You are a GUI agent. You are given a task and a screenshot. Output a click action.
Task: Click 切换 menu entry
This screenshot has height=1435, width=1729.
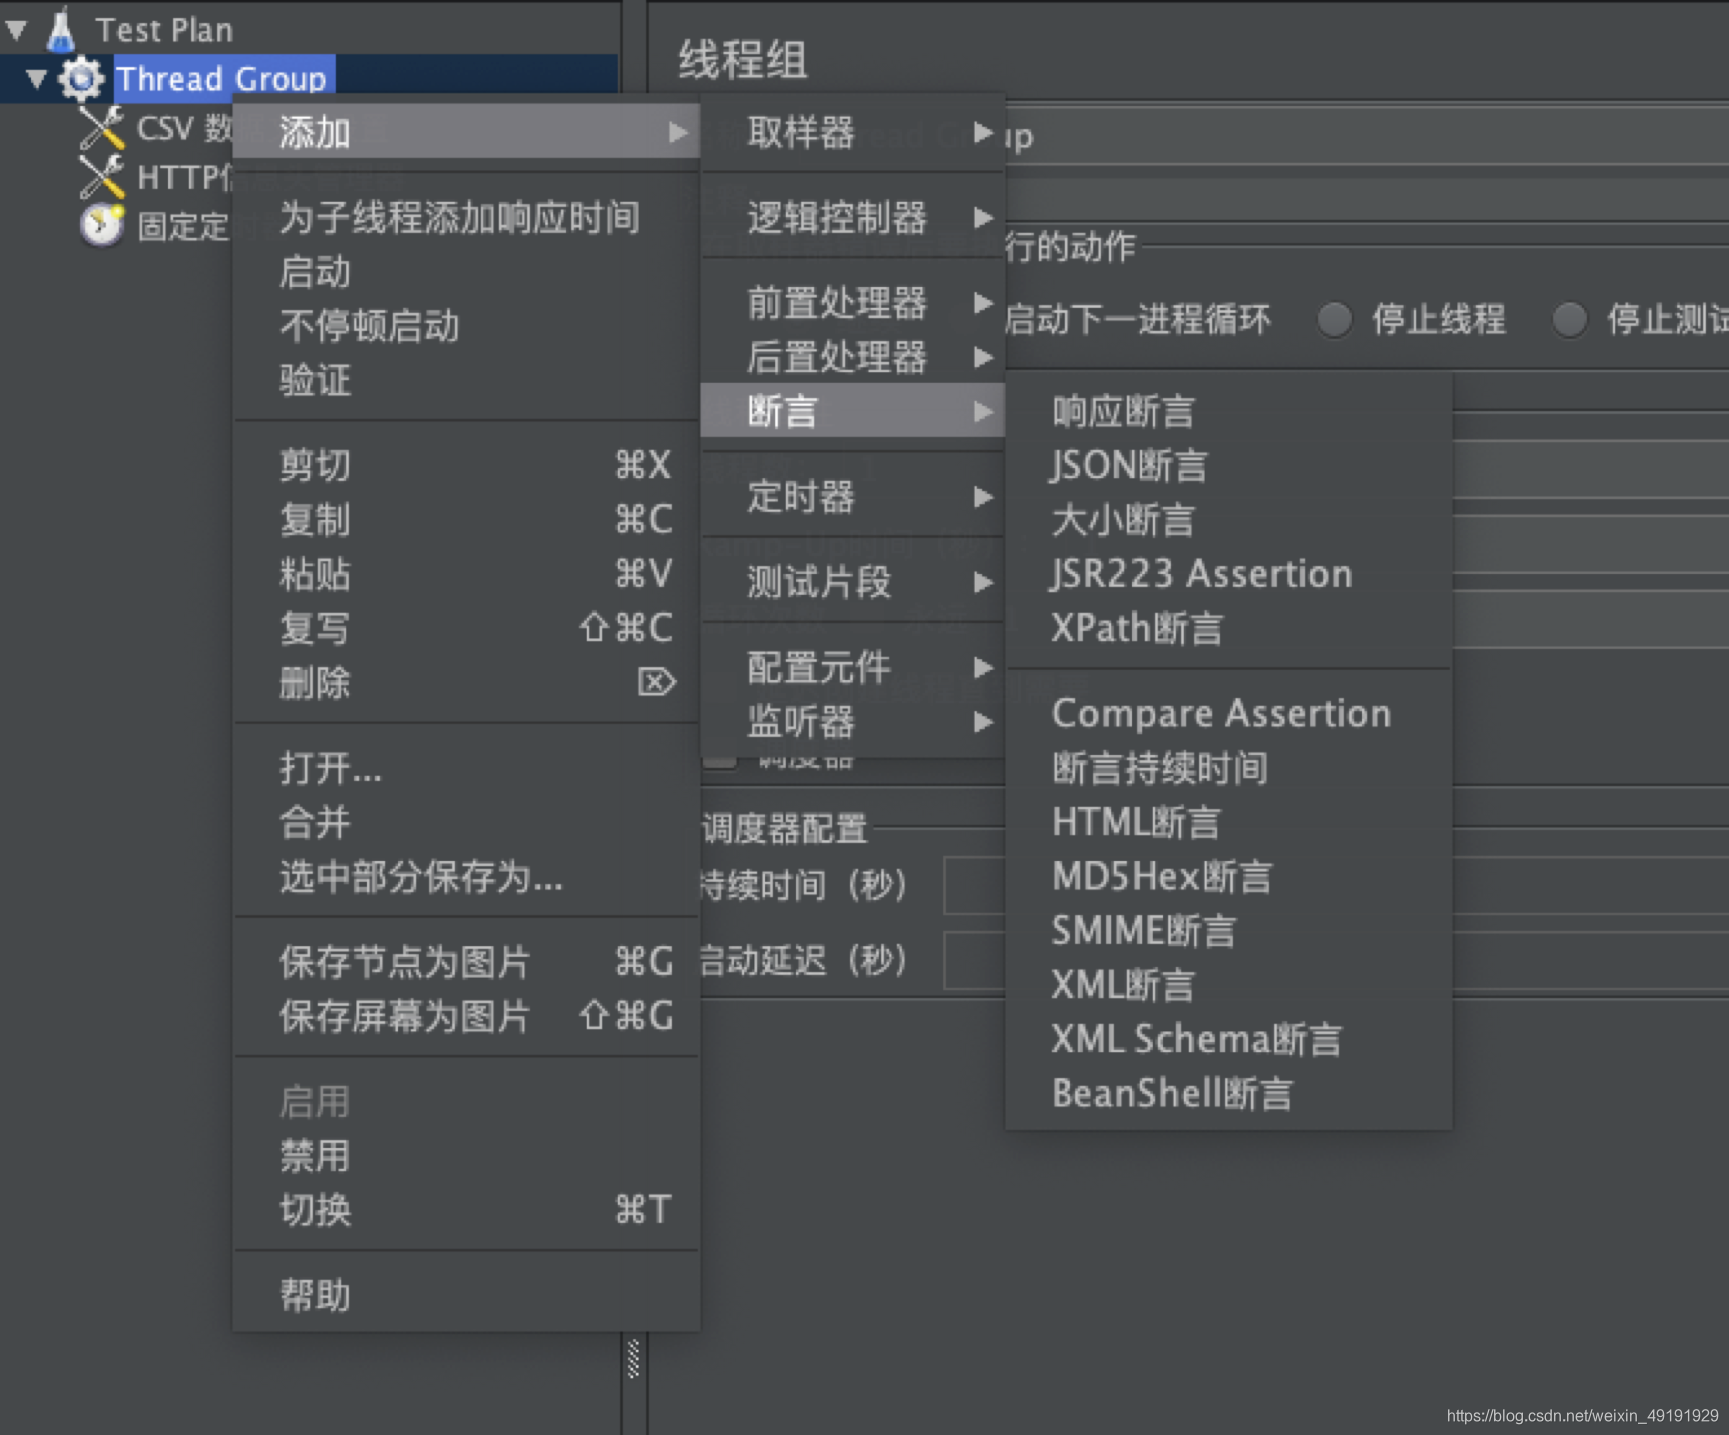(466, 1210)
